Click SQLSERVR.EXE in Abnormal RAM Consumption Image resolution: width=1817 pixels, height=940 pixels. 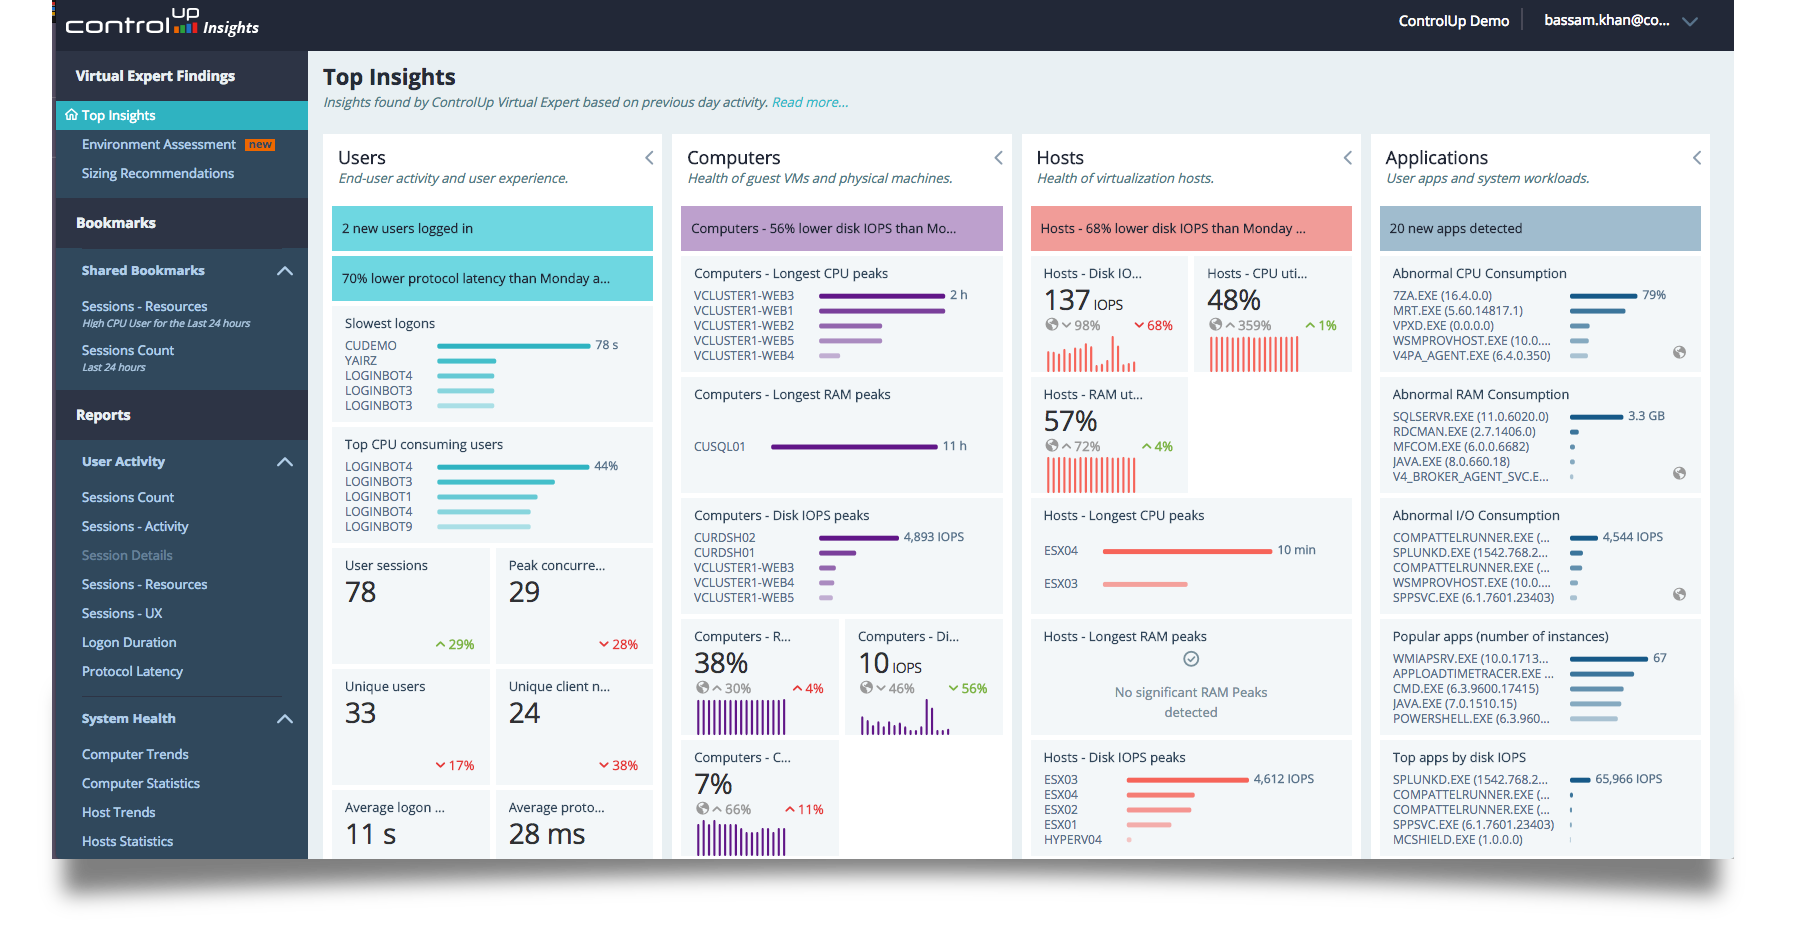pyautogui.click(x=1471, y=417)
